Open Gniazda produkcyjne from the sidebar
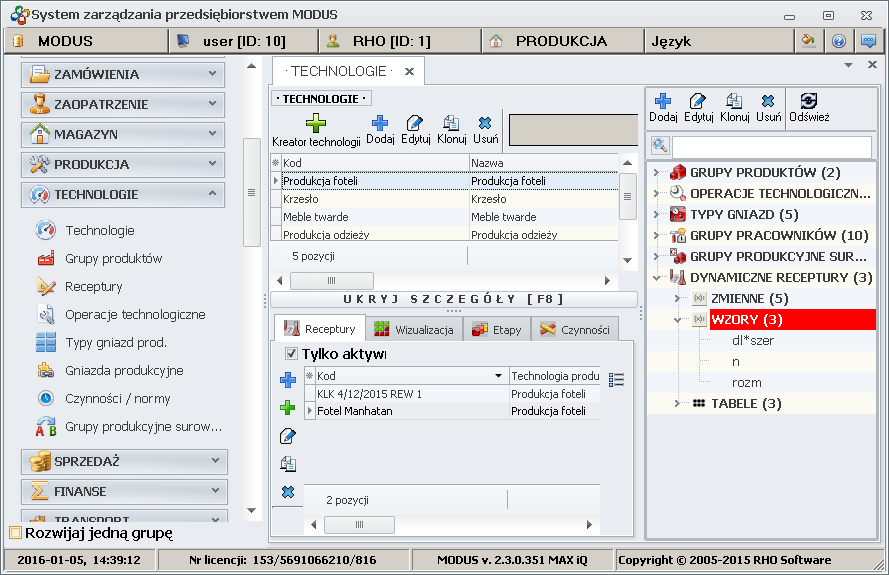The width and height of the screenshot is (889, 575). point(124,370)
